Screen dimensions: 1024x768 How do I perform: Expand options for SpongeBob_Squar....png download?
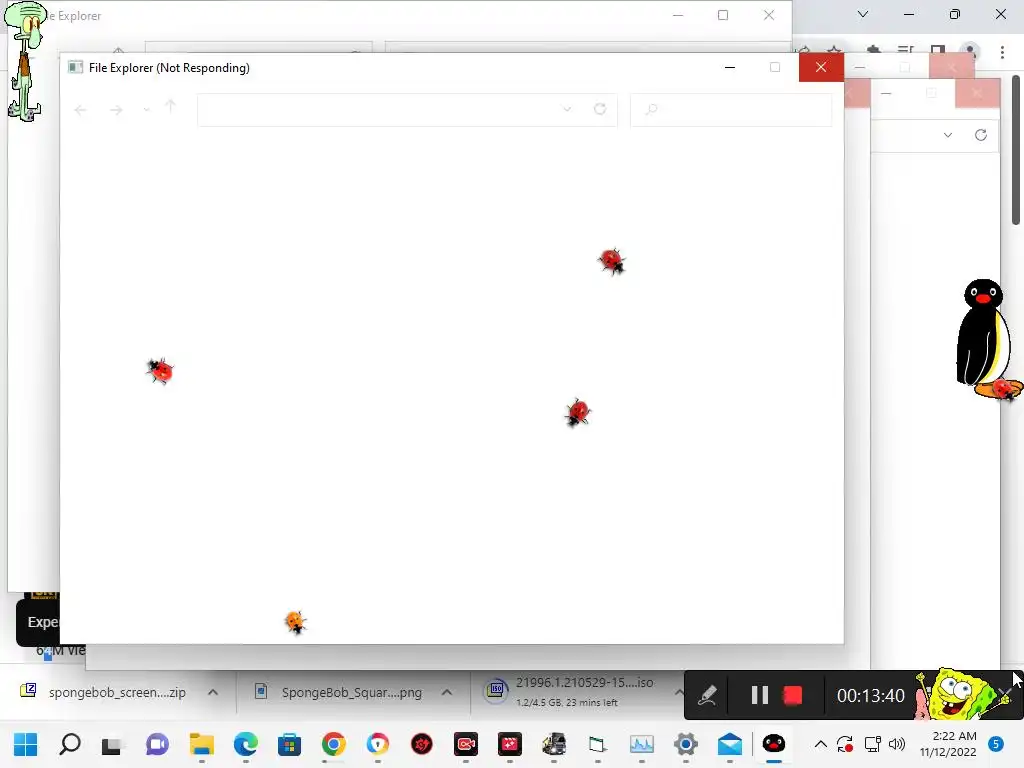pos(447,692)
